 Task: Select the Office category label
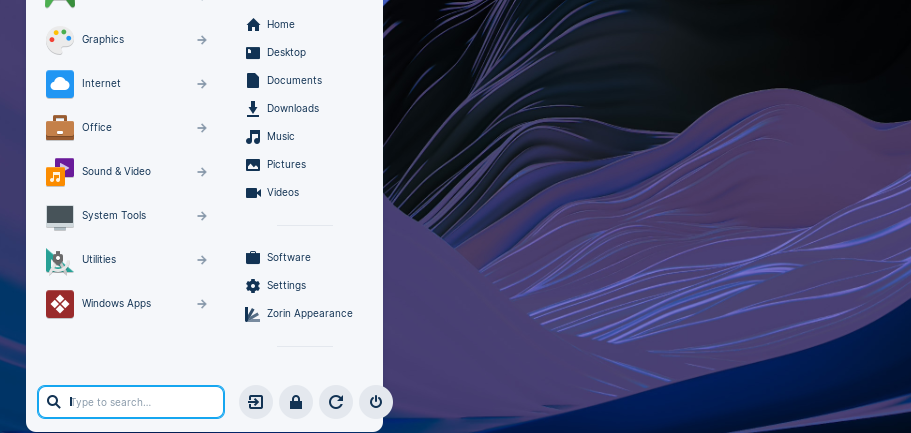point(96,127)
